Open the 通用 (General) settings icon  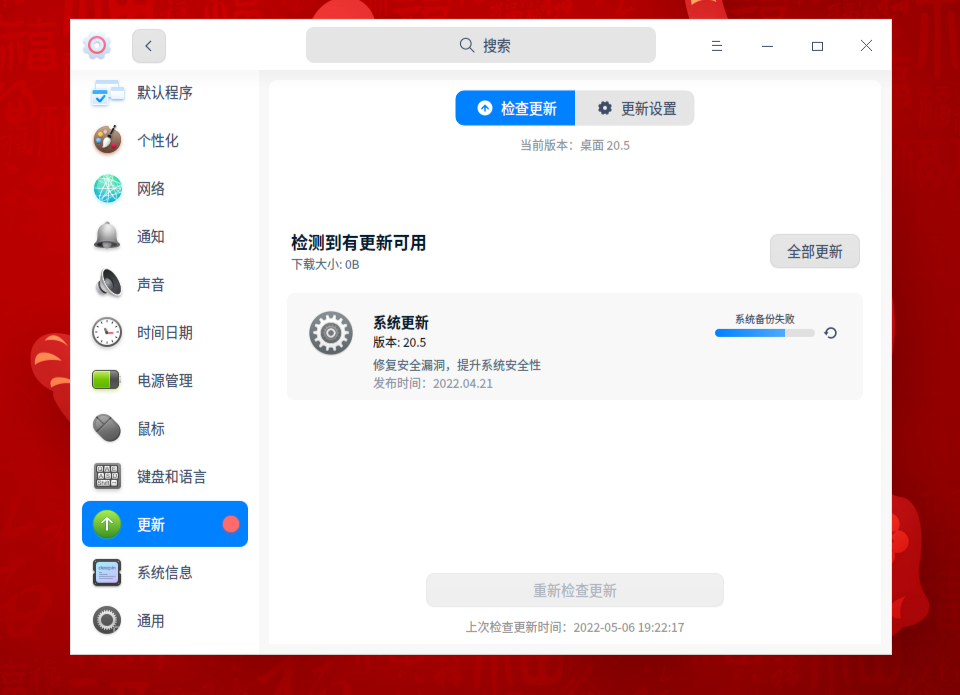click(x=107, y=620)
